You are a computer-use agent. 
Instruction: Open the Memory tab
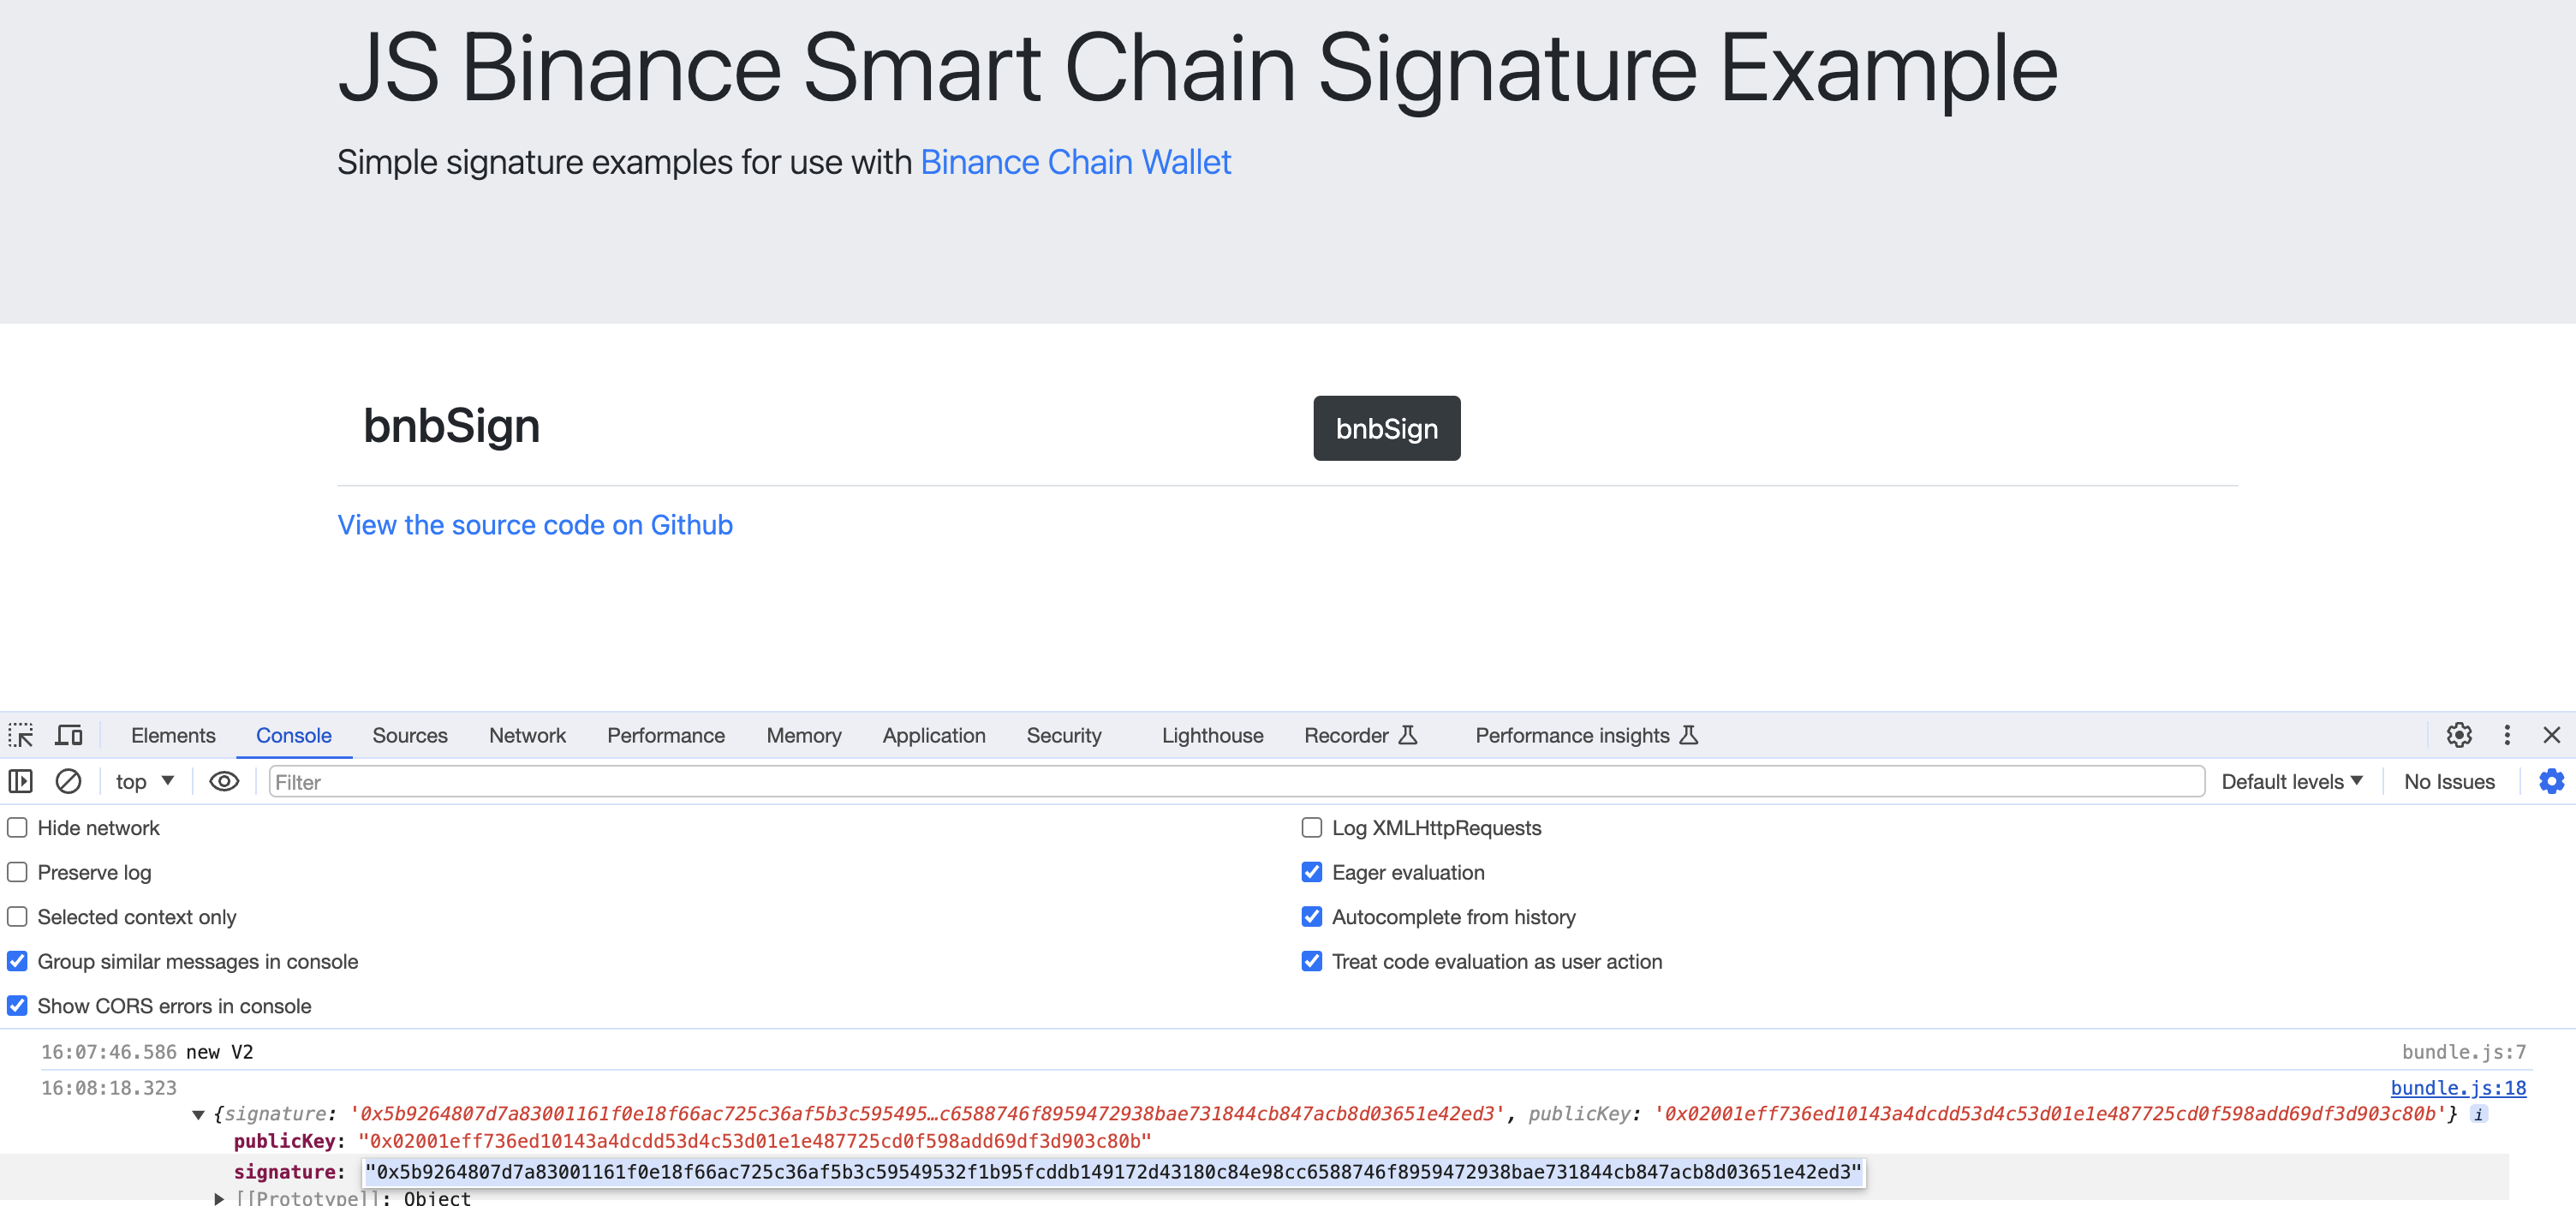click(803, 735)
